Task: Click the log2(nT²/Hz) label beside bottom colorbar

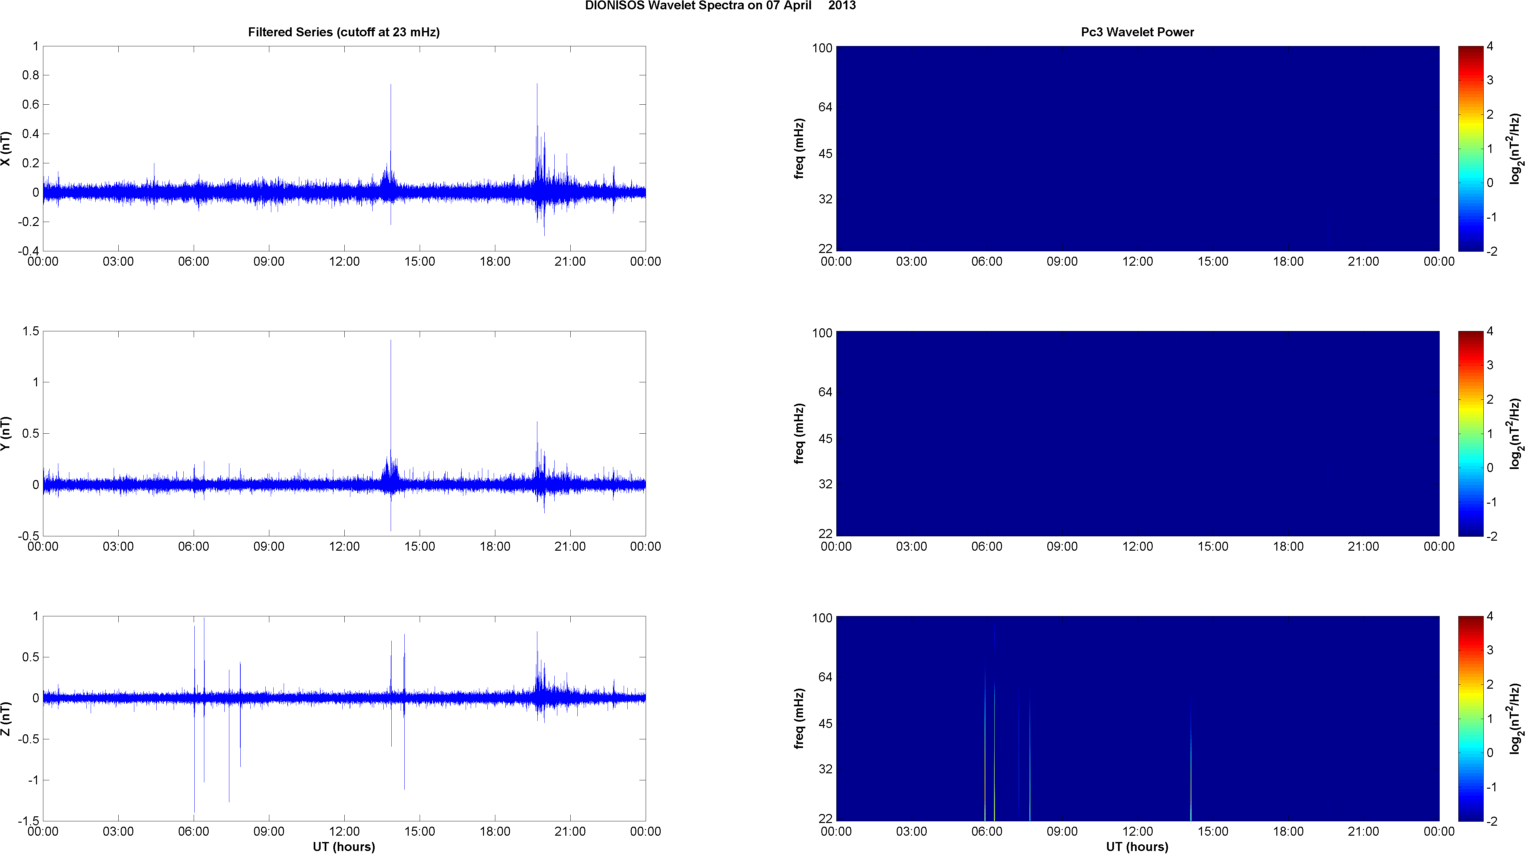Action: [x=1516, y=719]
